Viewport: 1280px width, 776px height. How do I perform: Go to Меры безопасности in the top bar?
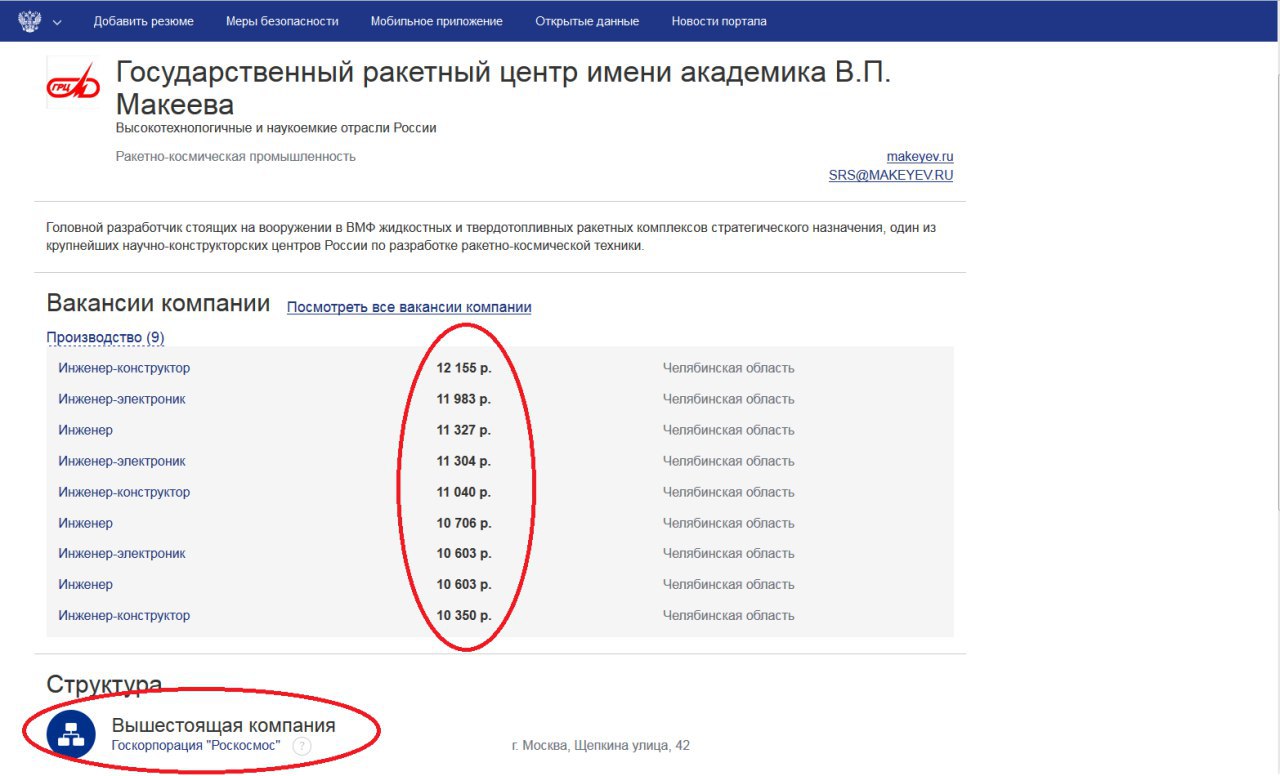tap(282, 21)
